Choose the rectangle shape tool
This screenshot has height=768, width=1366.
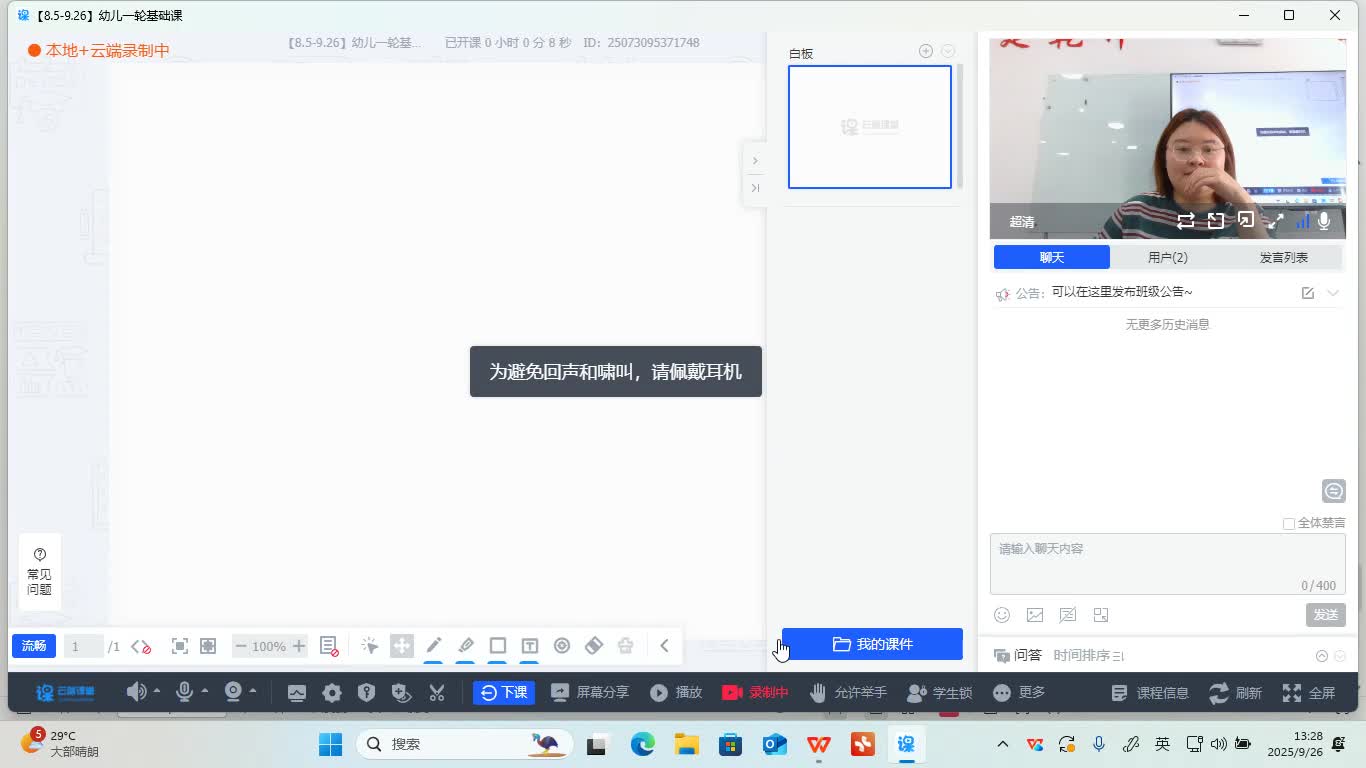click(x=497, y=645)
